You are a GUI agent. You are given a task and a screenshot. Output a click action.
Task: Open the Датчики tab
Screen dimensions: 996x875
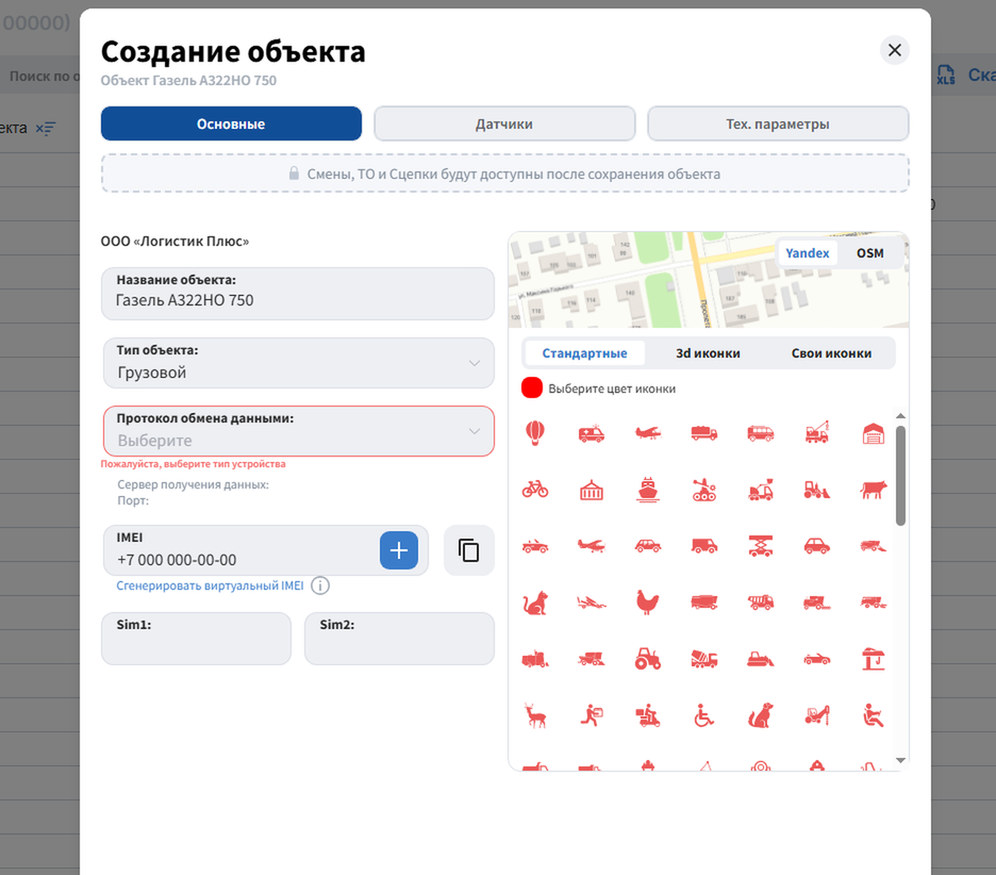click(504, 124)
